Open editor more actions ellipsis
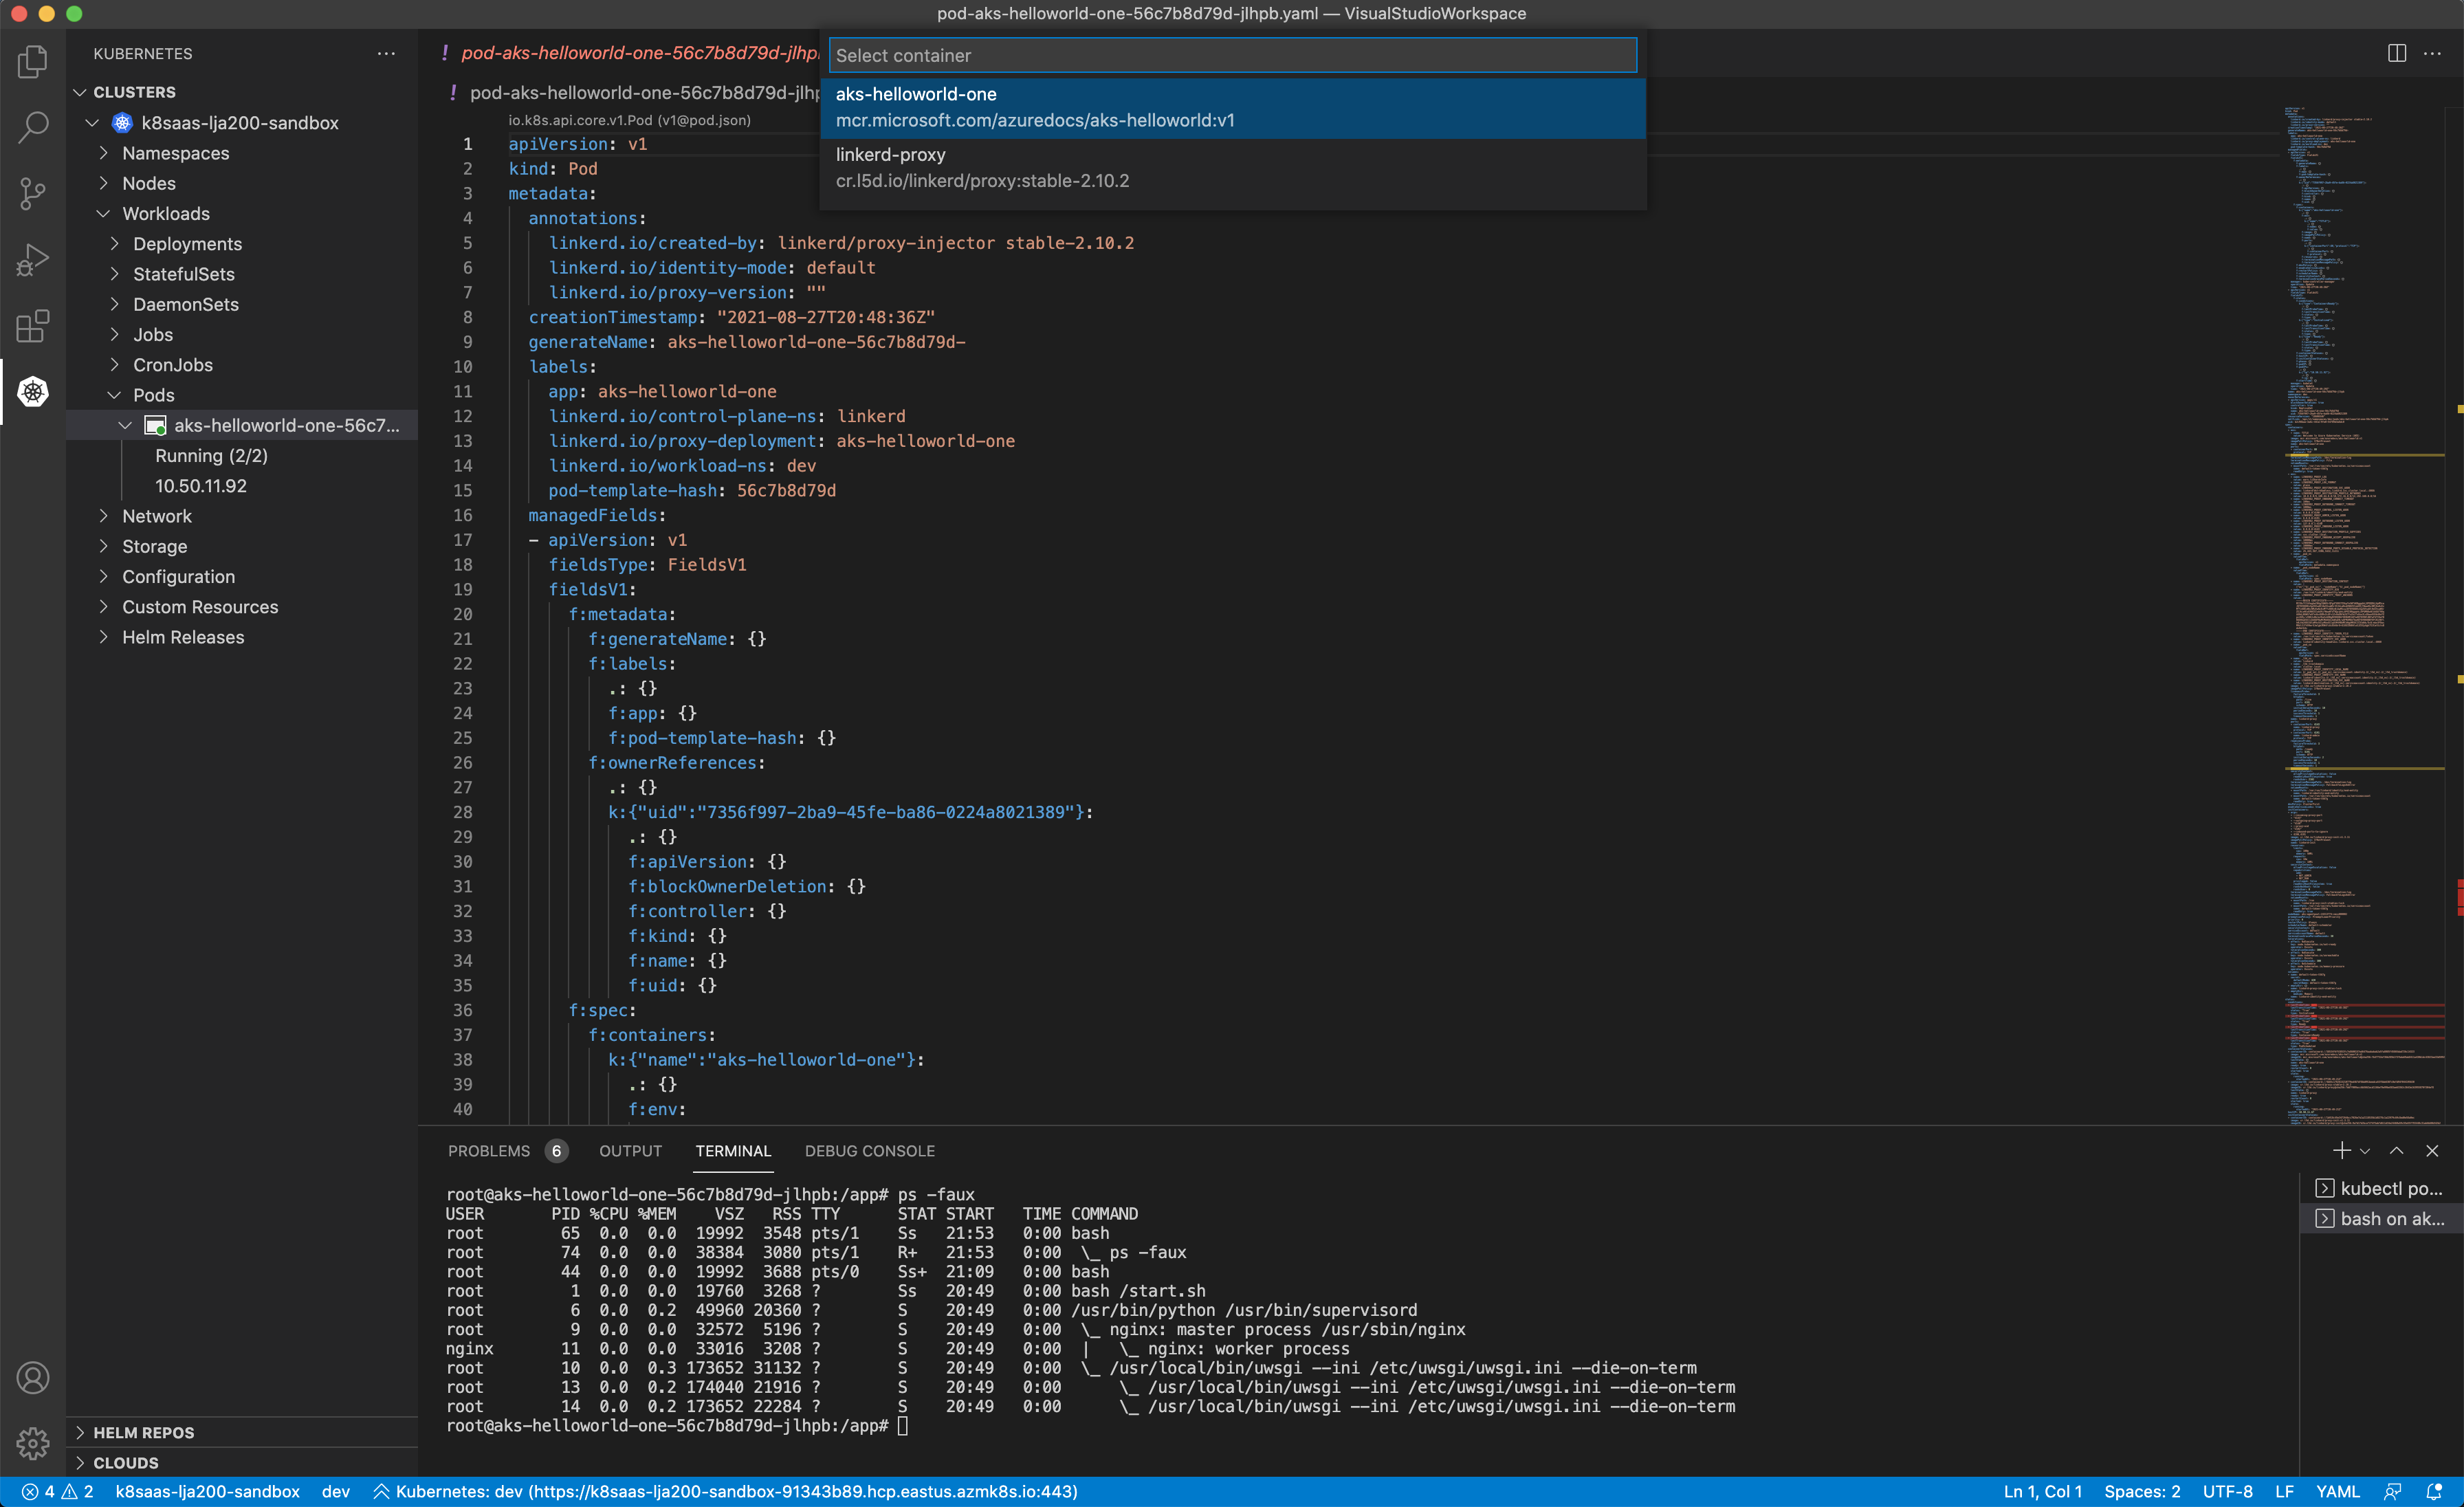 coord(2432,53)
